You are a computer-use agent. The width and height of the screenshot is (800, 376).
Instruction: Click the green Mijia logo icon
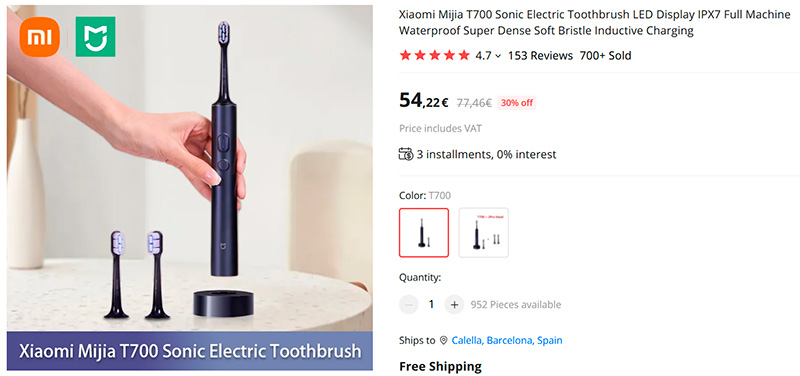coord(95,37)
